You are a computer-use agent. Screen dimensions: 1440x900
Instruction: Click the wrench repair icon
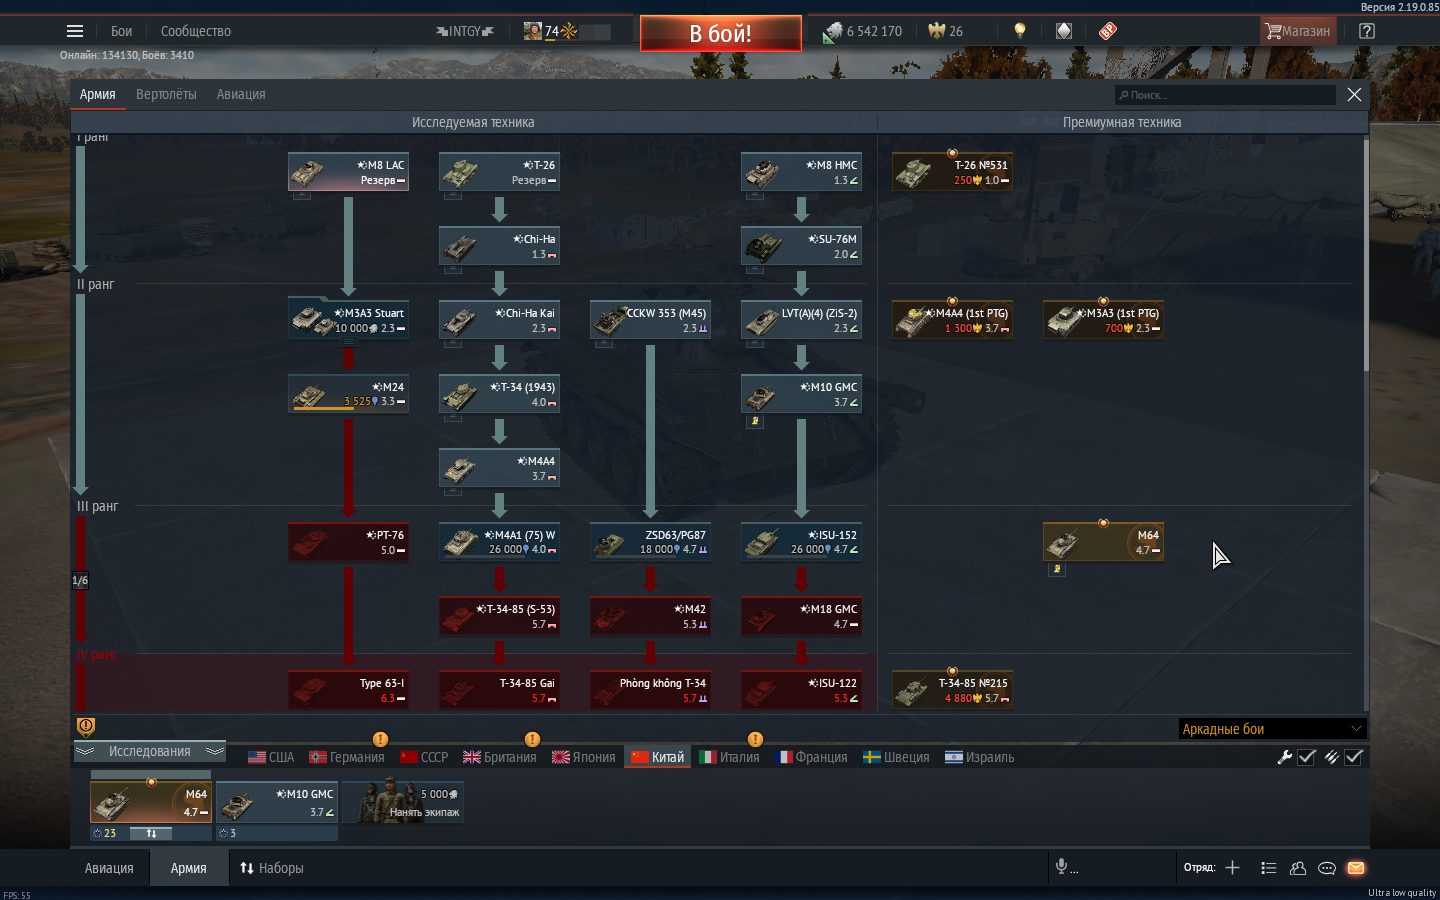point(1285,757)
